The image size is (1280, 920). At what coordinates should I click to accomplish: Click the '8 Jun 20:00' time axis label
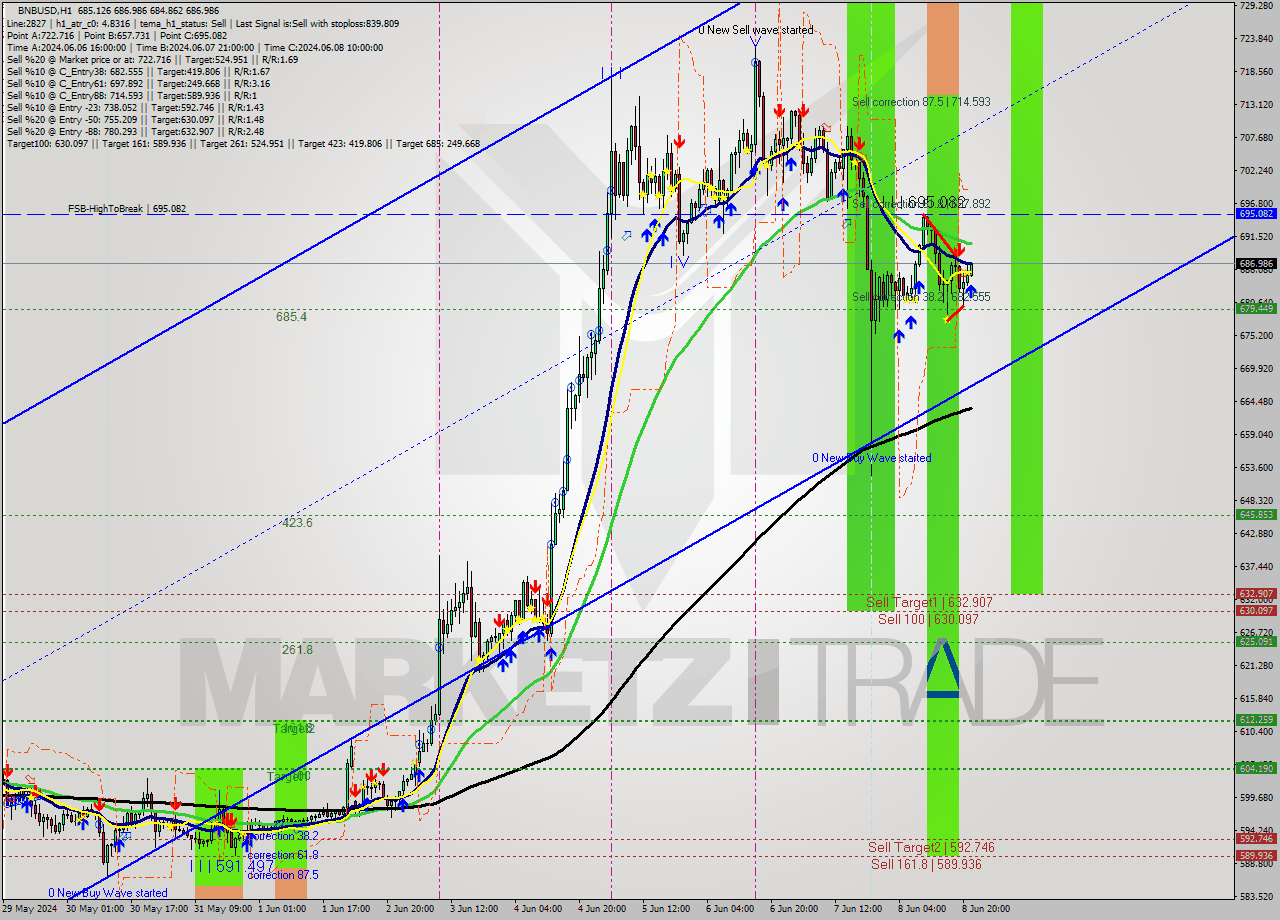[986, 909]
